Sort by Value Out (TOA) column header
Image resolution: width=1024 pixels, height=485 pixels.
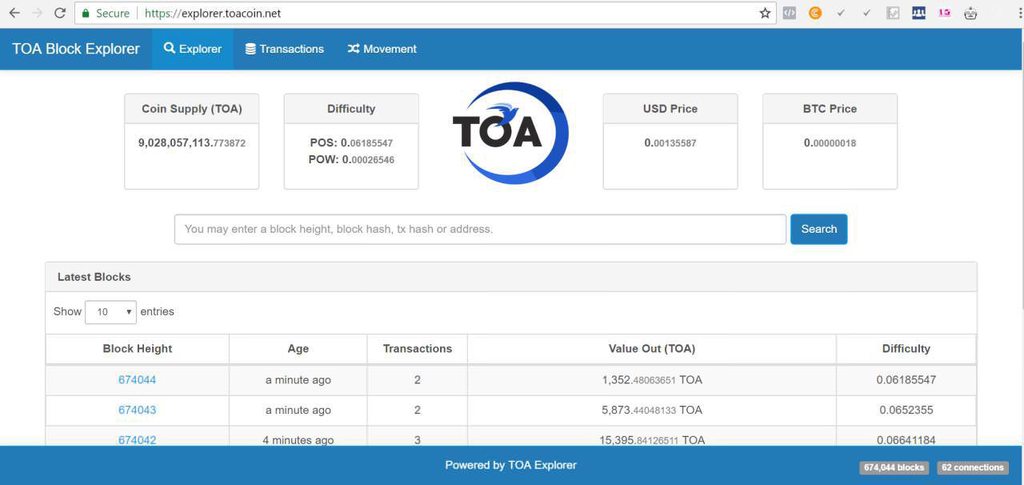[x=652, y=349]
